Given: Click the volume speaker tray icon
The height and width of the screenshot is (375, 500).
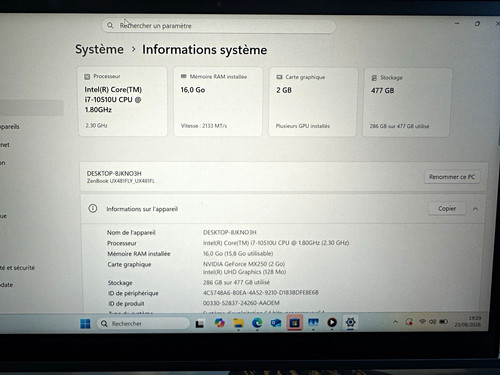Looking at the screenshot, I should coord(432,322).
